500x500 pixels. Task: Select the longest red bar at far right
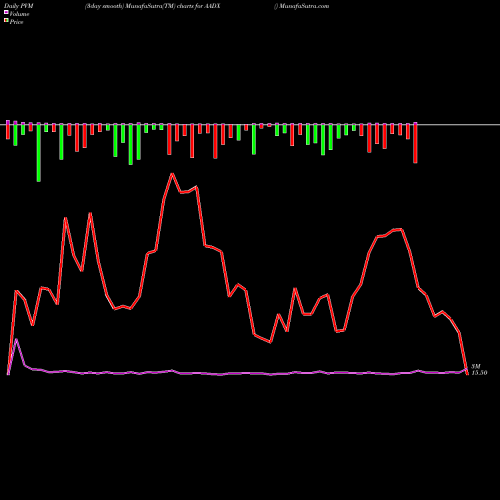click(x=415, y=144)
